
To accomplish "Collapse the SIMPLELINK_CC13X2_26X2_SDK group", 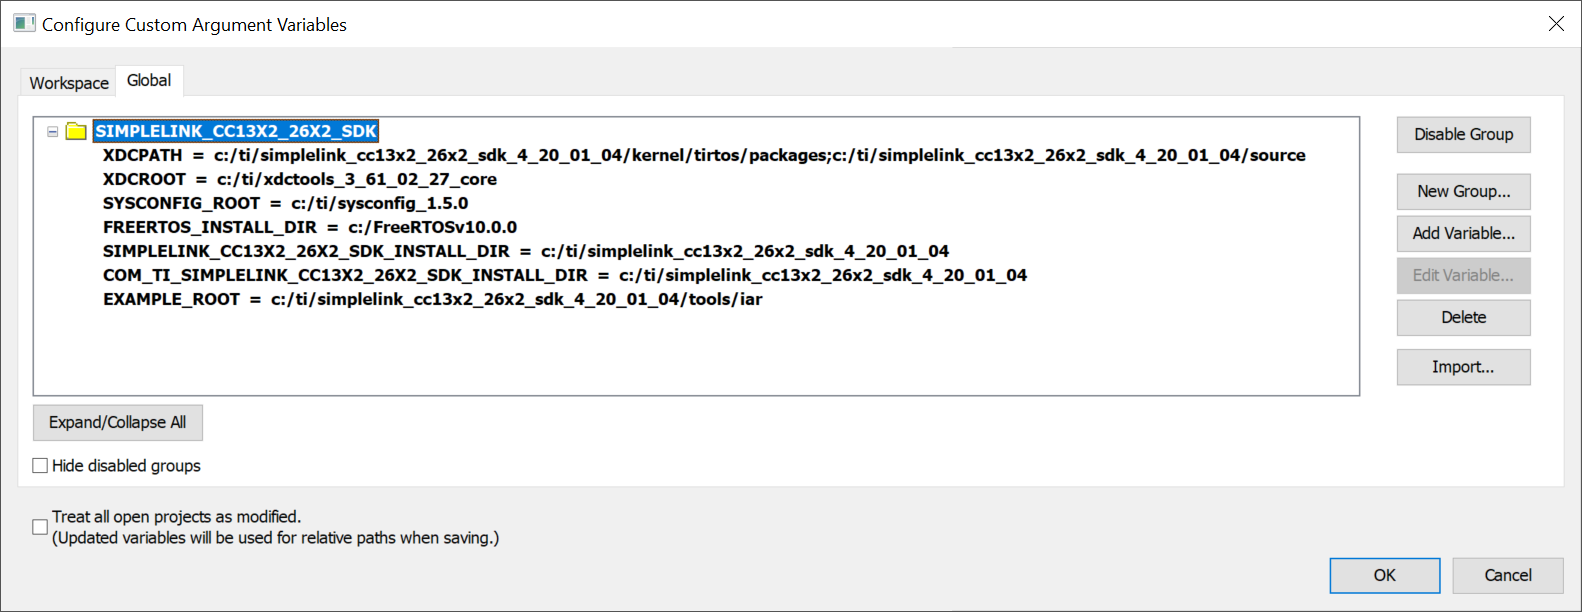I will [x=51, y=131].
